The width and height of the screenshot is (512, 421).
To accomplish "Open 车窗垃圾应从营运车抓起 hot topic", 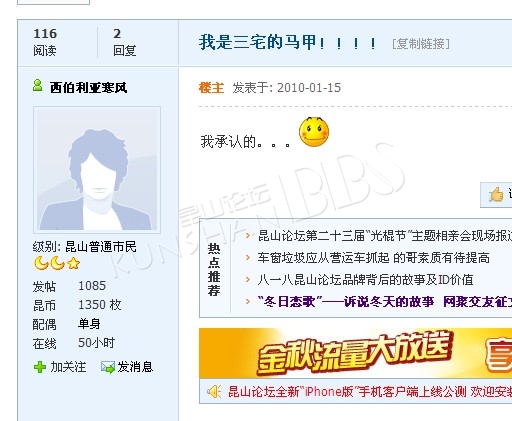I will click(373, 258).
